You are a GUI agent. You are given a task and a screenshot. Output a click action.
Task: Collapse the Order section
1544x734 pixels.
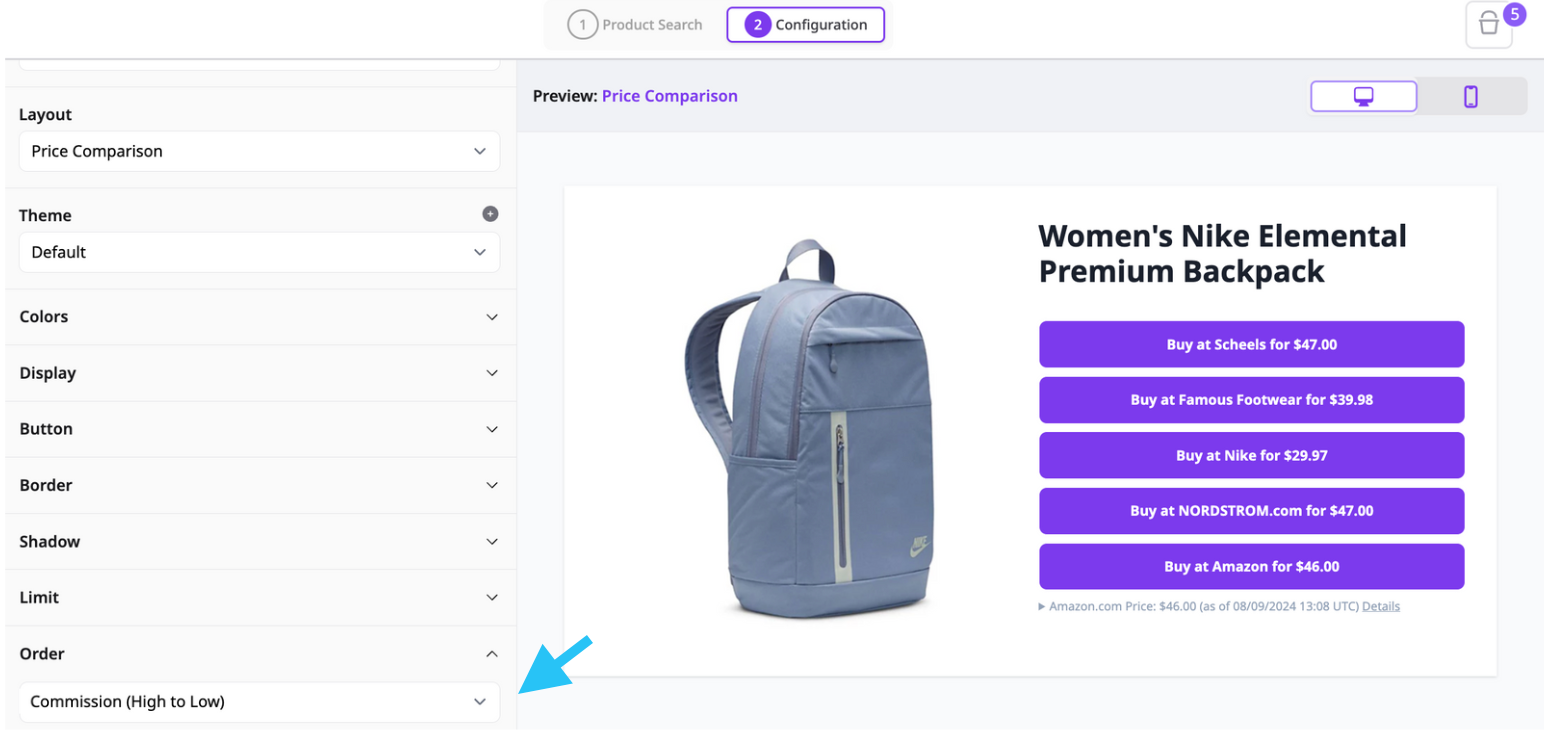(259, 654)
